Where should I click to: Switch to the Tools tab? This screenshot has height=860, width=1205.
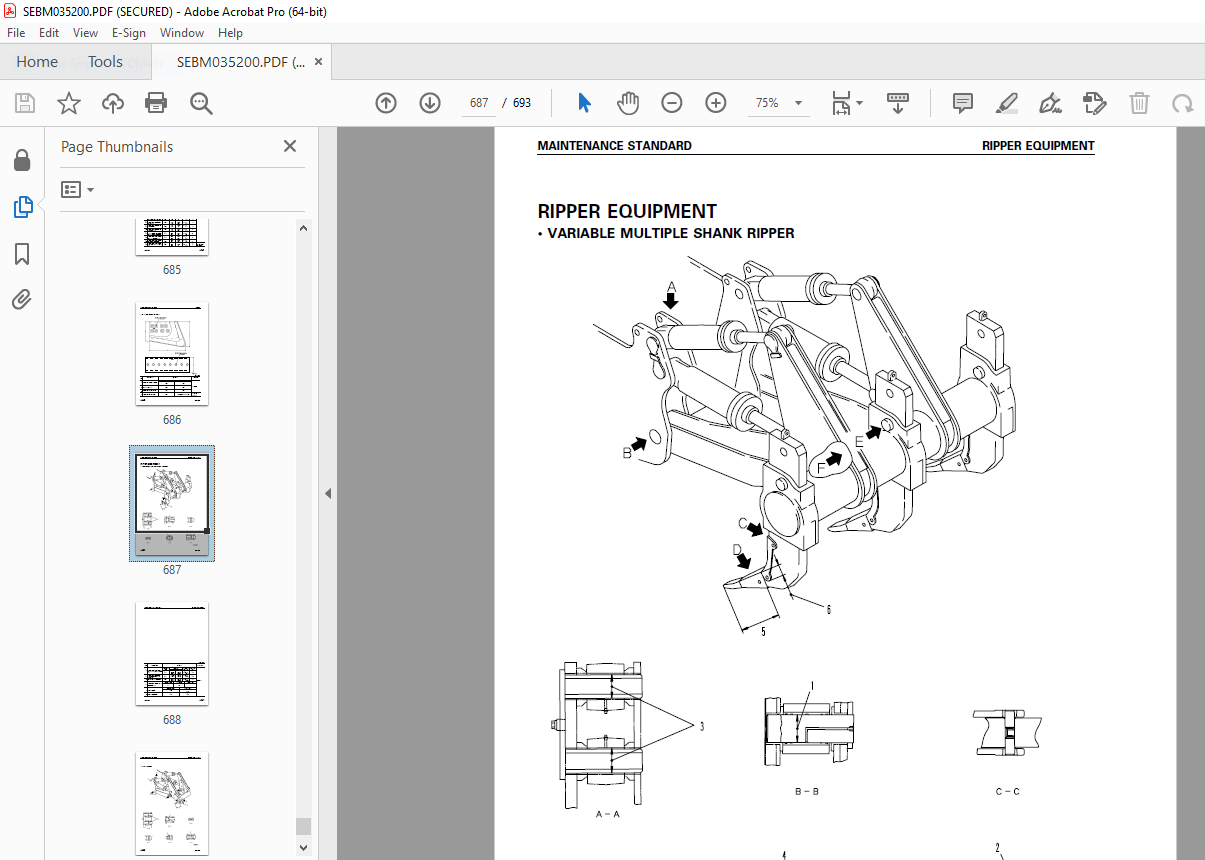pyautogui.click(x=105, y=62)
